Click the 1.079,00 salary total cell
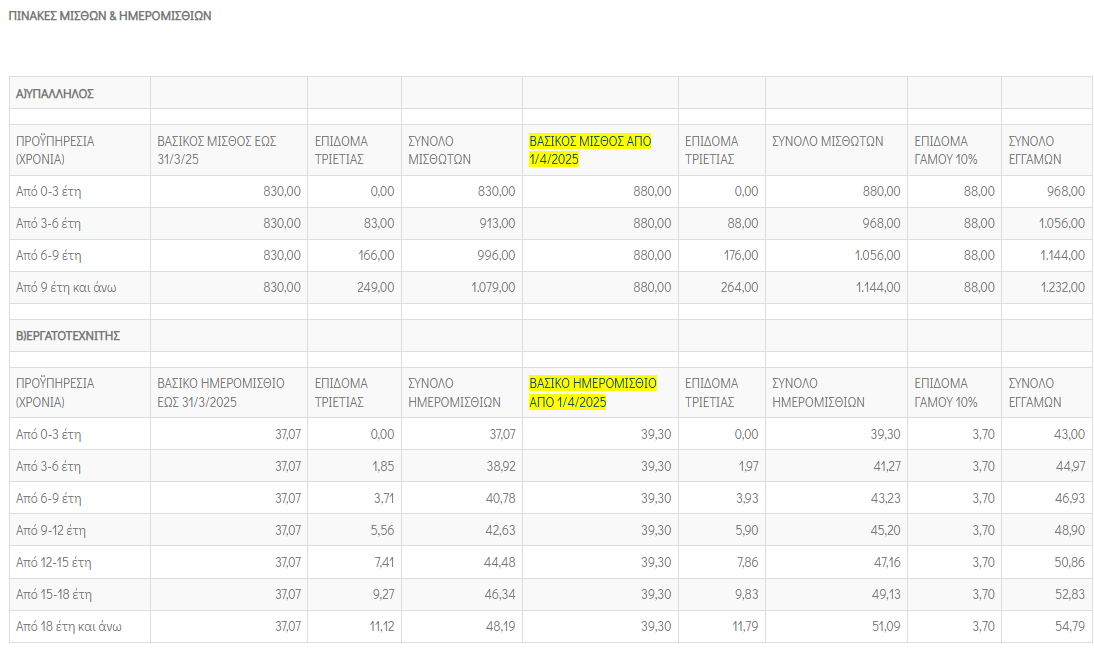 click(492, 288)
